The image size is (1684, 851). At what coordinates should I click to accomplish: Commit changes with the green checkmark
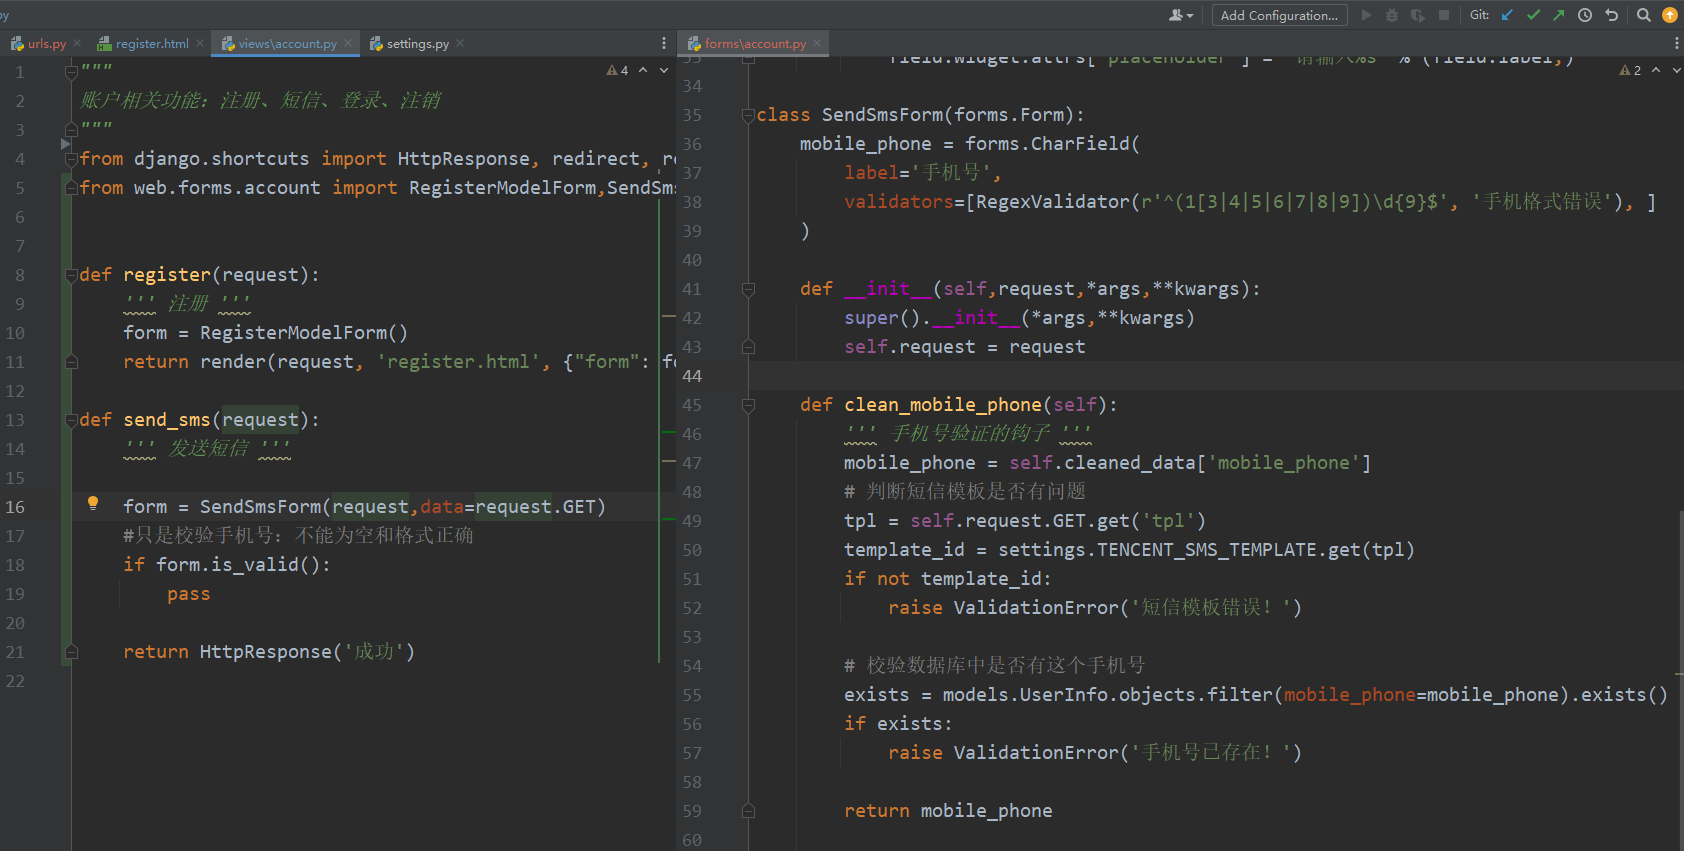[x=1533, y=15]
